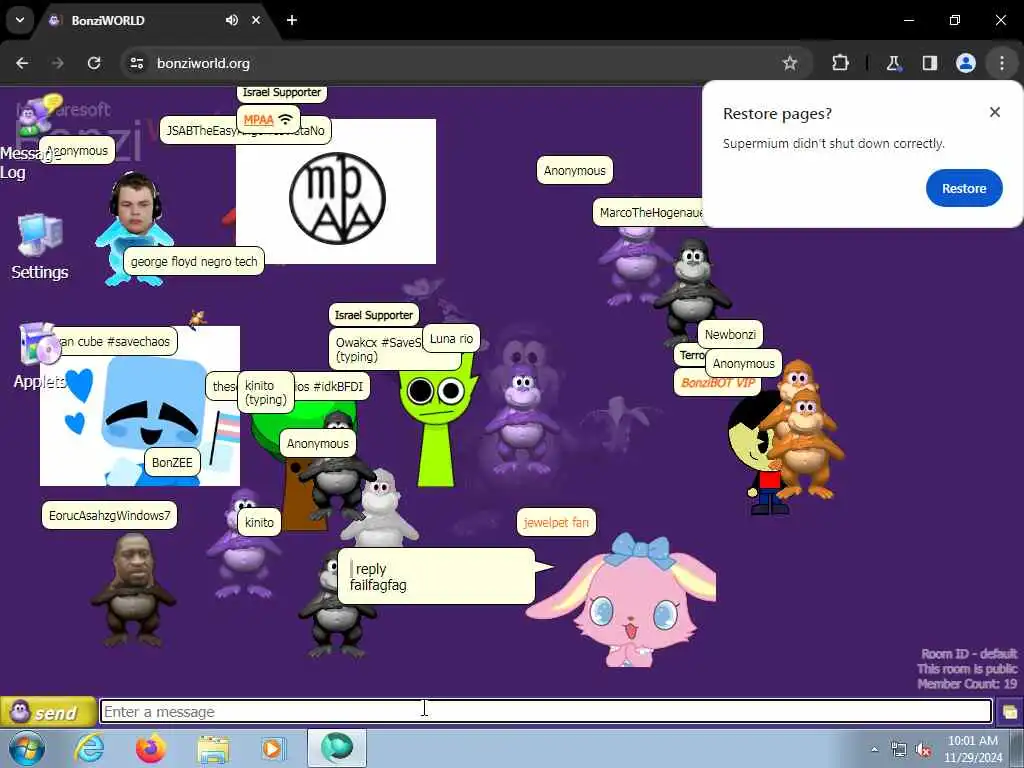
Task: Go back in browser history
Action: (22, 63)
